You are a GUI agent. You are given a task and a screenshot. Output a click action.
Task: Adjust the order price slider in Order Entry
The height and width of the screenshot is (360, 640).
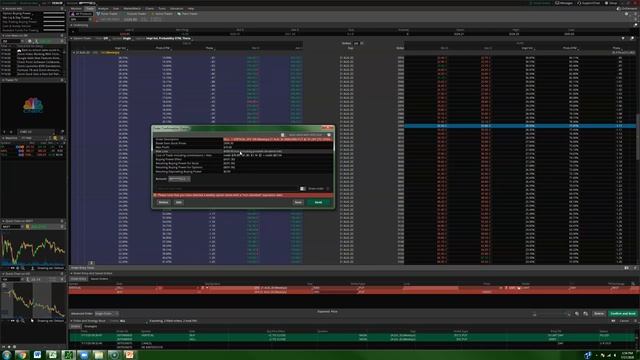click(551, 314)
